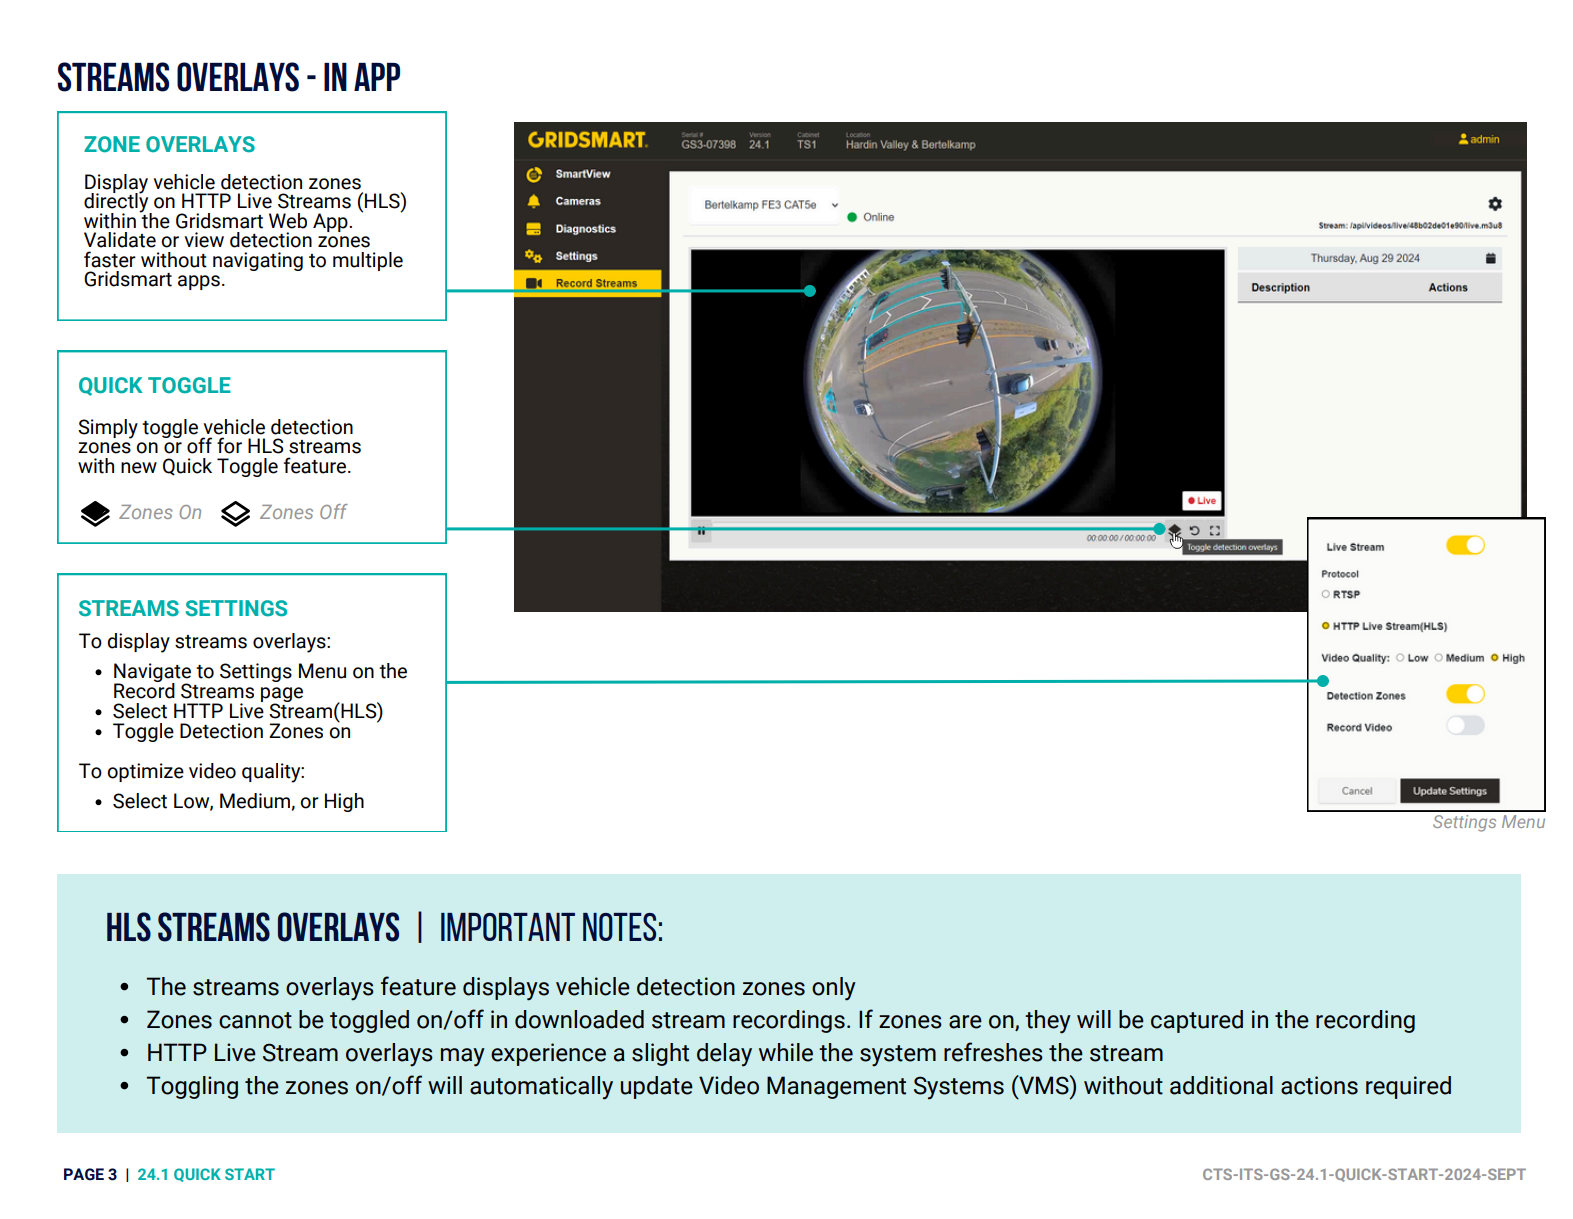The image size is (1573, 1219).
Task: Open SmartView menu item
Action: [583, 174]
